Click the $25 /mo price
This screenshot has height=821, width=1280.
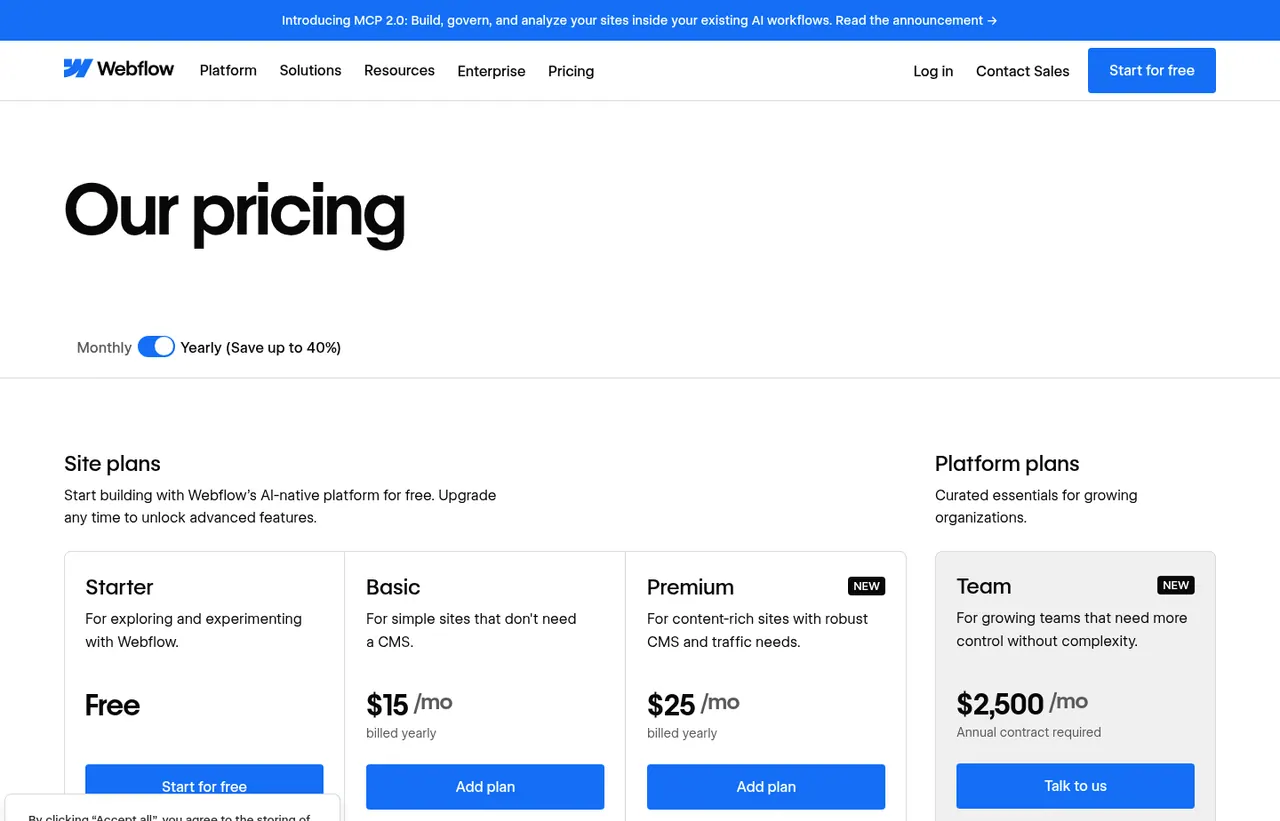click(693, 704)
